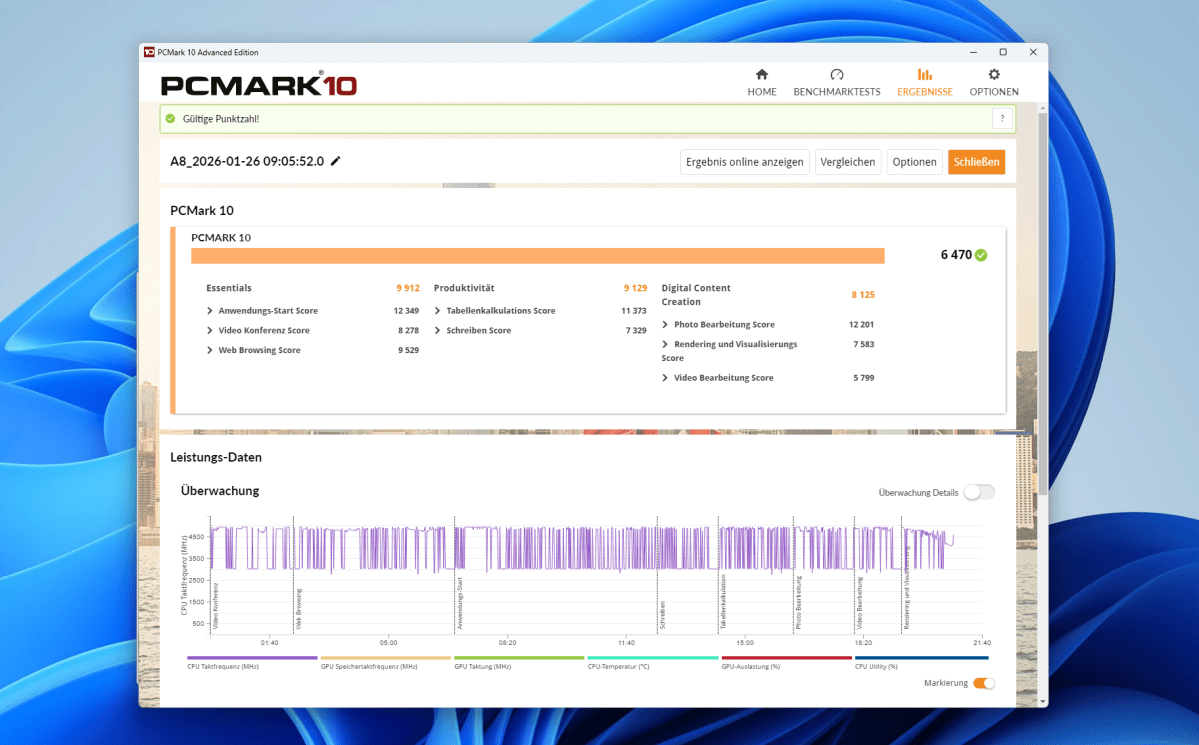Click the PCMark 10 application icon in titlebar
Viewport: 1199px width, 745px height.
(151, 51)
